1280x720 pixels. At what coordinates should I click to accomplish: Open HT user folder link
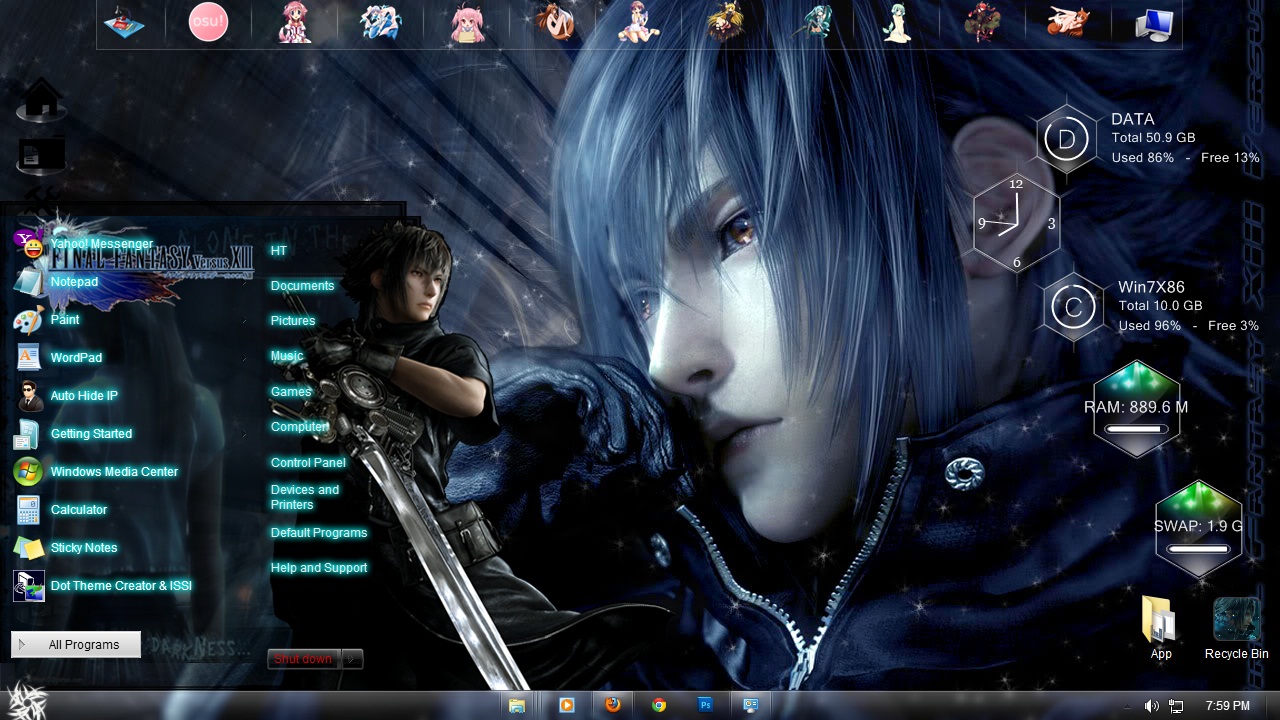279,250
